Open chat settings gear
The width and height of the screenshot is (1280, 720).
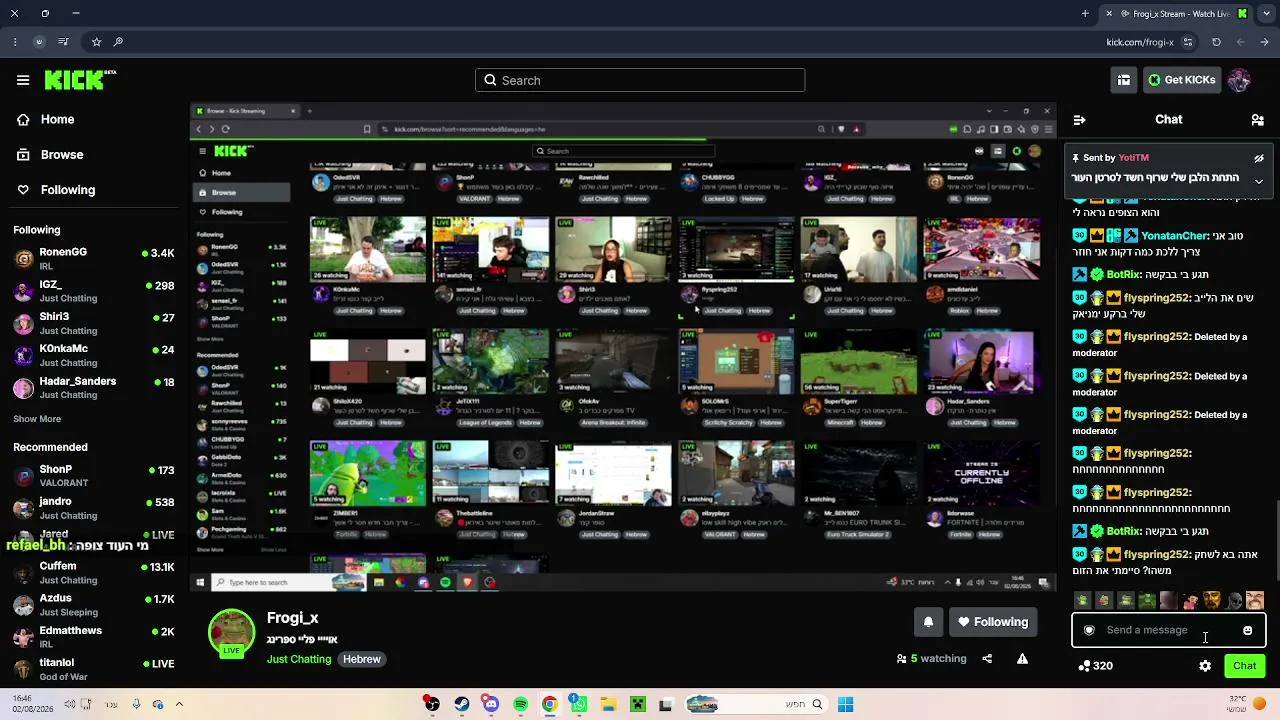1205,666
